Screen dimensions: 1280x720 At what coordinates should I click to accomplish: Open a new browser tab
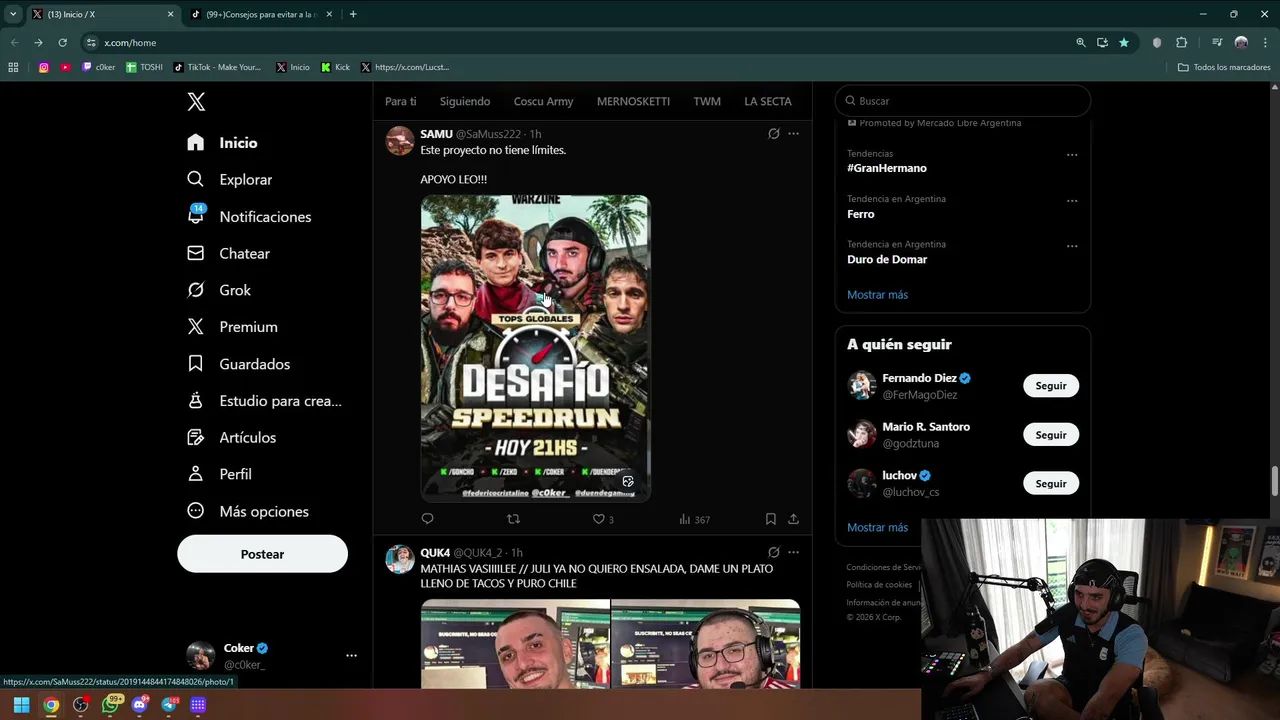pyautogui.click(x=353, y=14)
